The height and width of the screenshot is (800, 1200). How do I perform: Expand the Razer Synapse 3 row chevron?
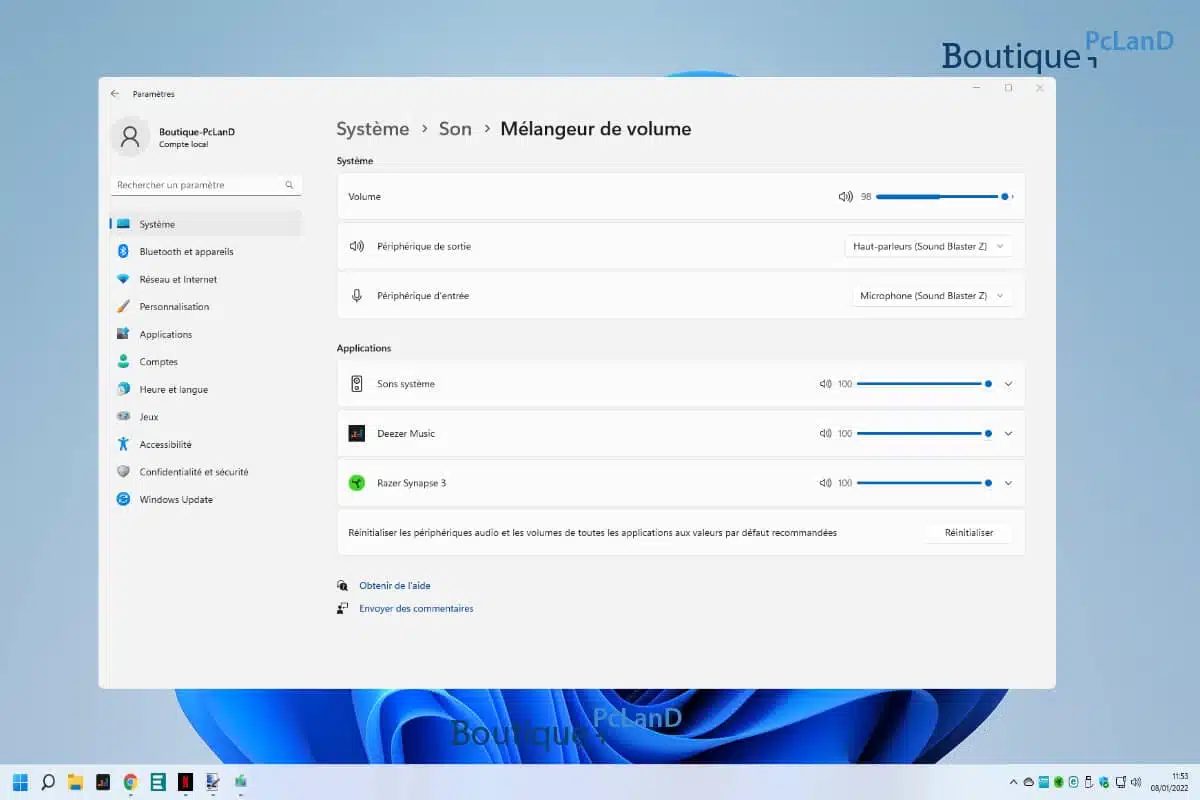[x=1008, y=483]
